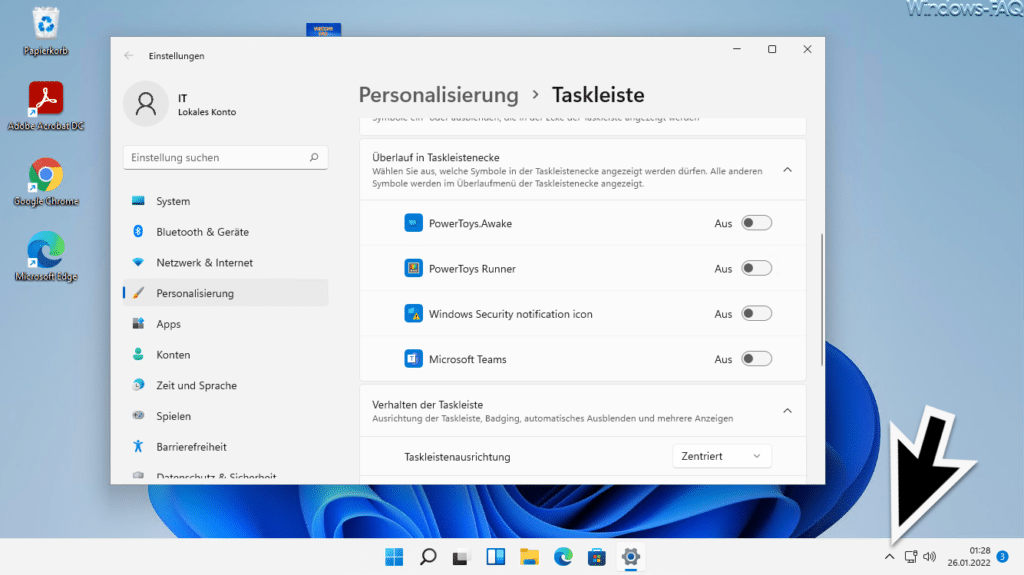Open Konten settings category

click(225, 355)
